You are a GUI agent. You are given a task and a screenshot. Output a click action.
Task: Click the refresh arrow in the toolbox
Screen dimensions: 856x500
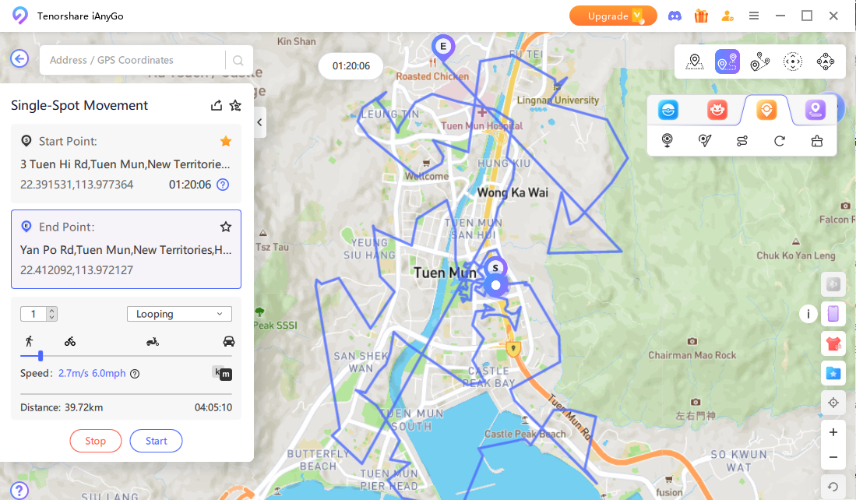coord(780,141)
